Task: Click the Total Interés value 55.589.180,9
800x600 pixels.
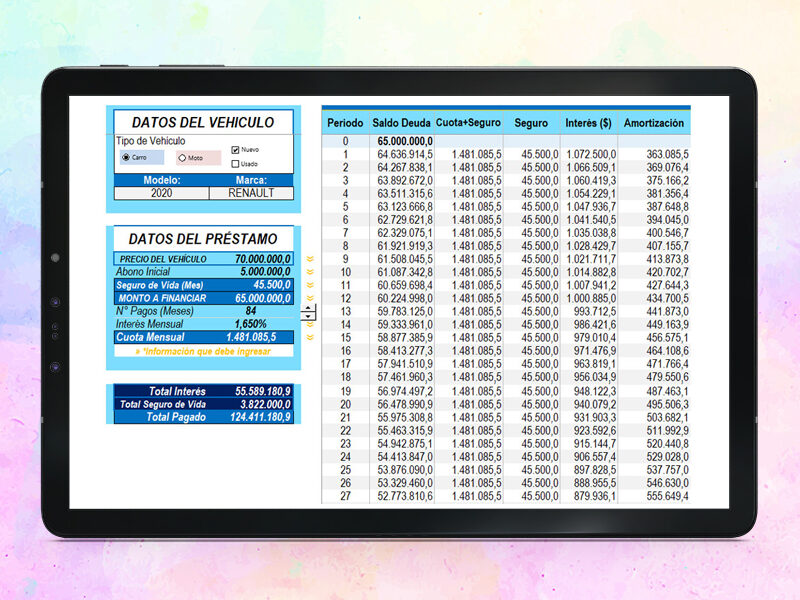Action: point(263,391)
